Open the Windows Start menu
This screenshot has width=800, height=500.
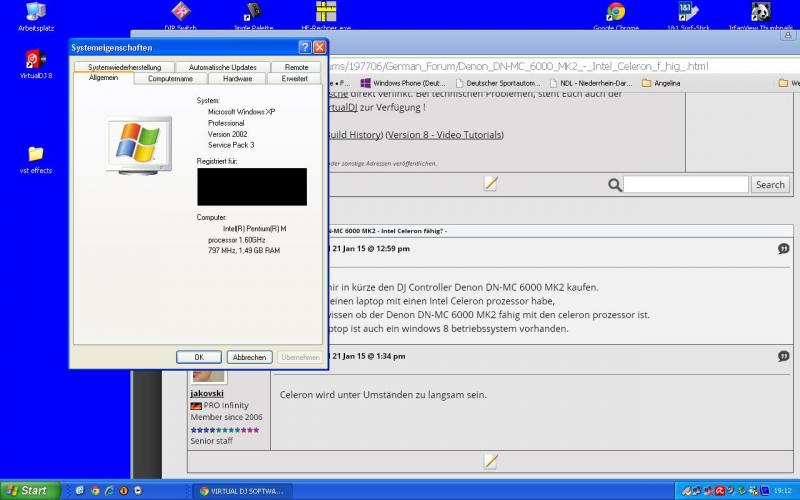pos(28,490)
